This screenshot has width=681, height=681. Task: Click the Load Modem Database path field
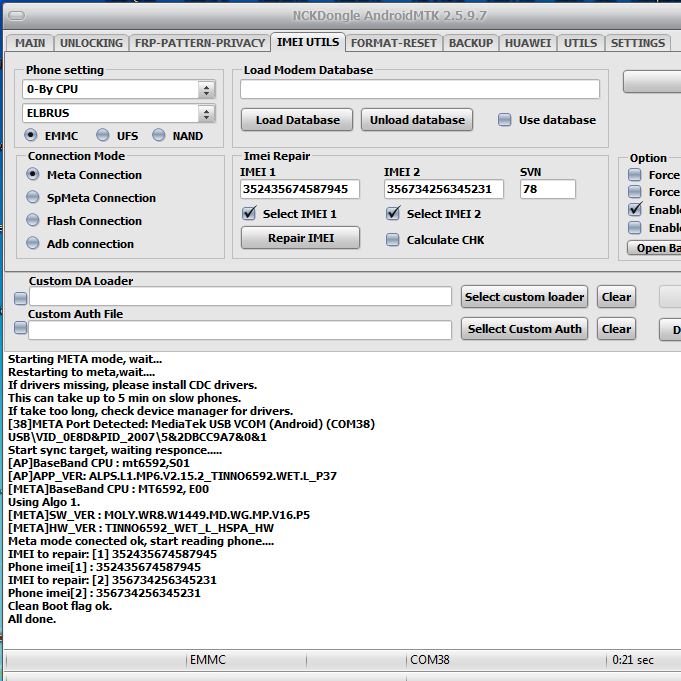[420, 89]
